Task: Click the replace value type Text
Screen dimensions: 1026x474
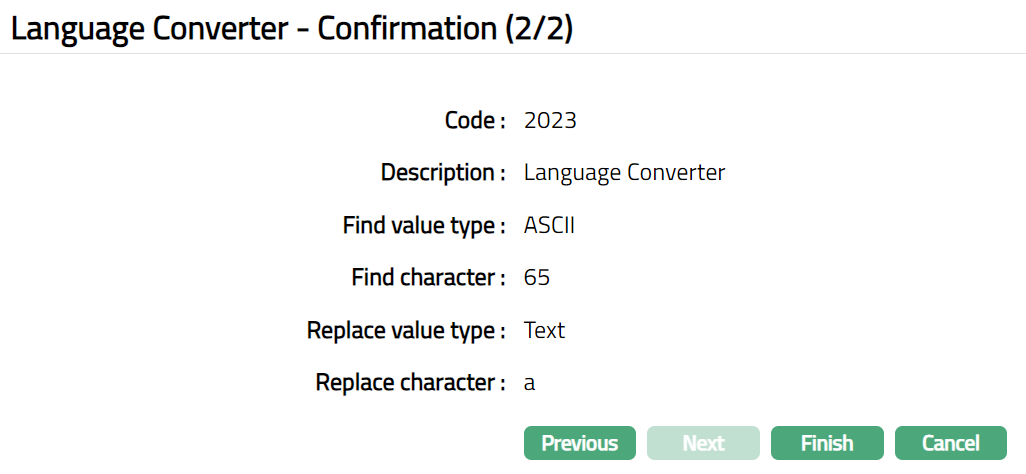Action: click(544, 330)
